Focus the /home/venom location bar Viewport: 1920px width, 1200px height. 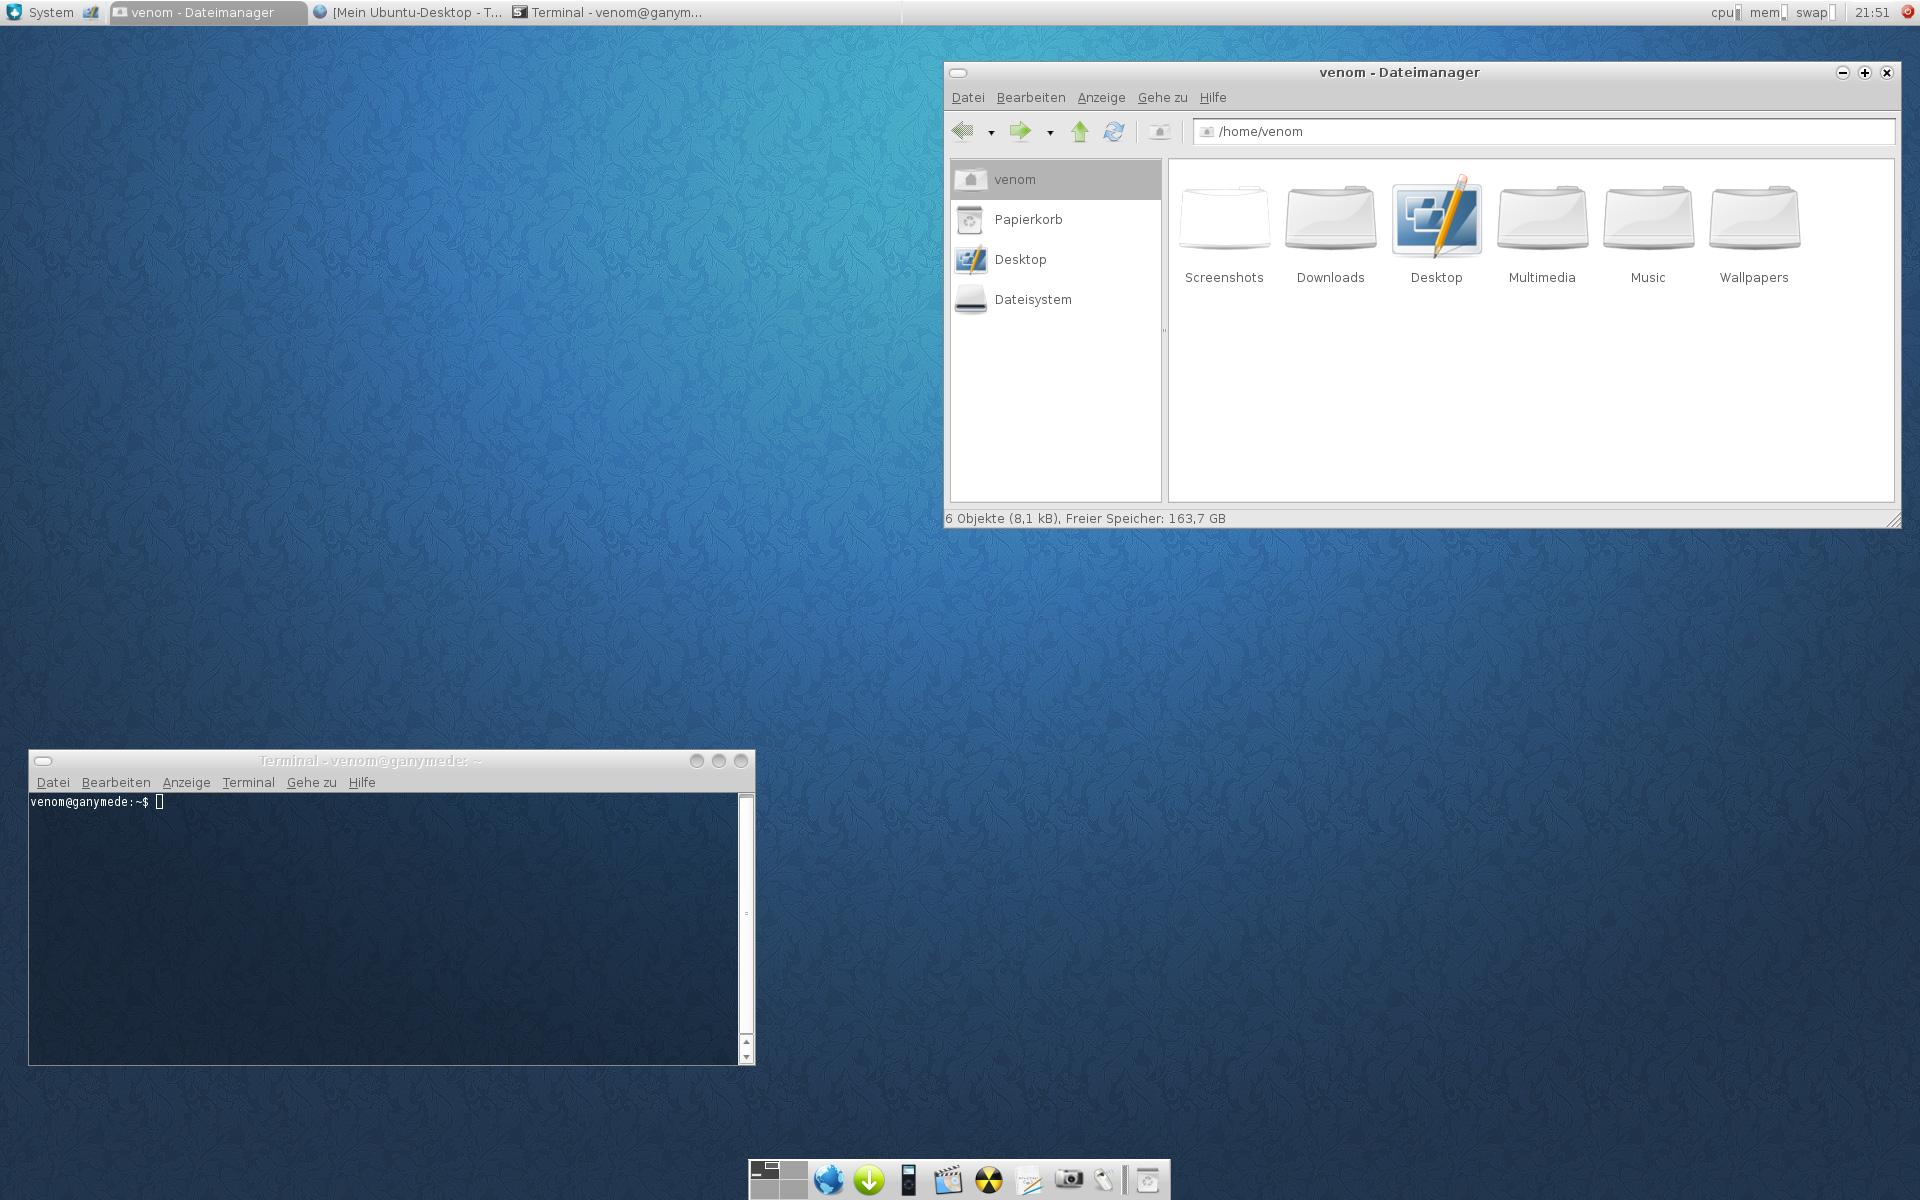[x=1544, y=131]
